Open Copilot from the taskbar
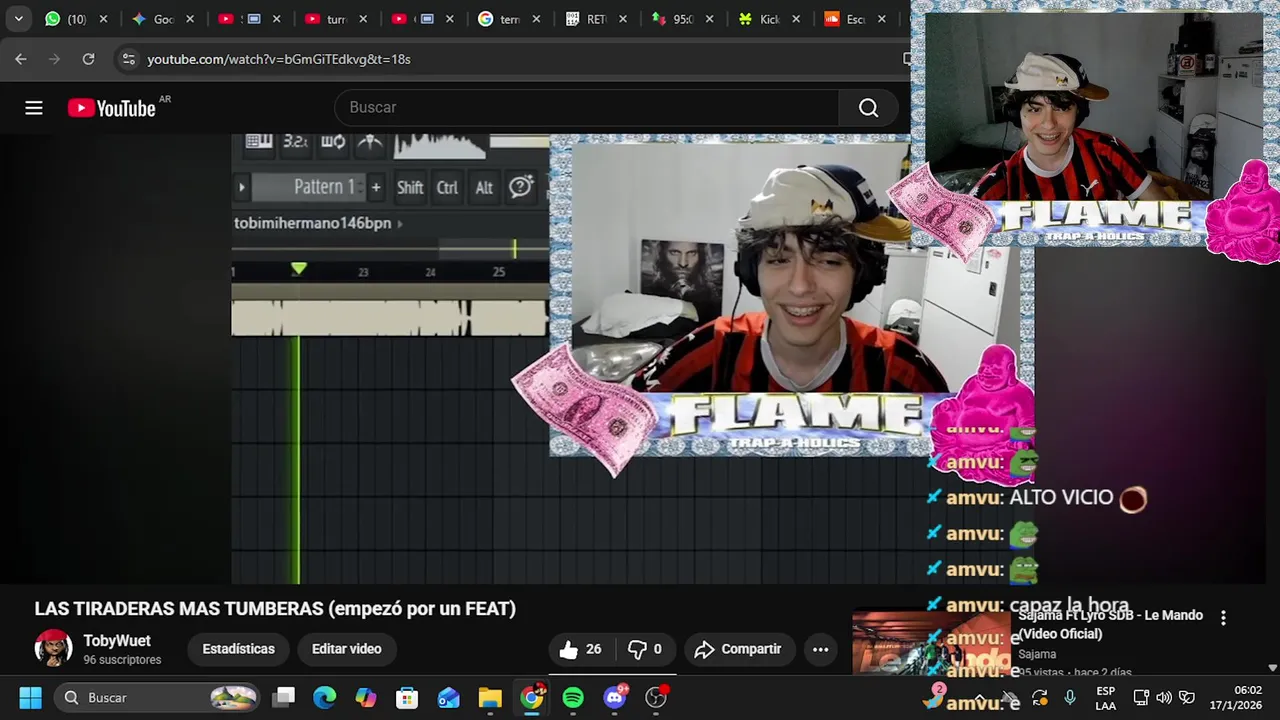 [366, 698]
